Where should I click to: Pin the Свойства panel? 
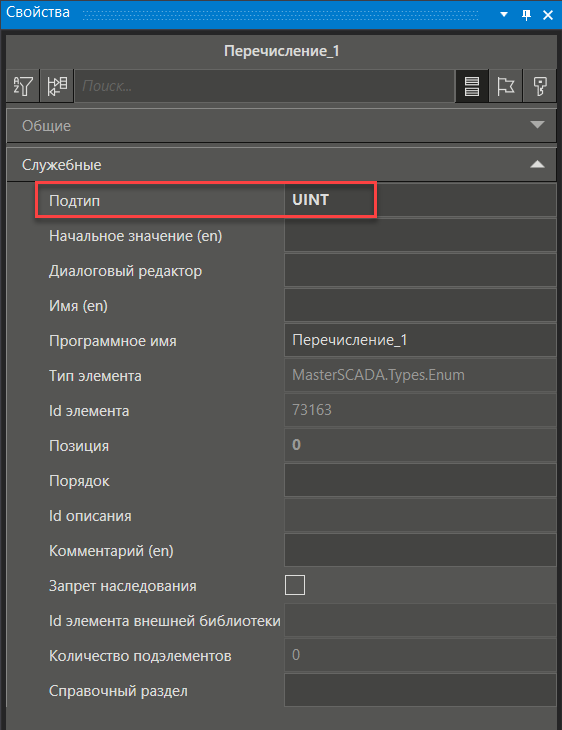[527, 15]
